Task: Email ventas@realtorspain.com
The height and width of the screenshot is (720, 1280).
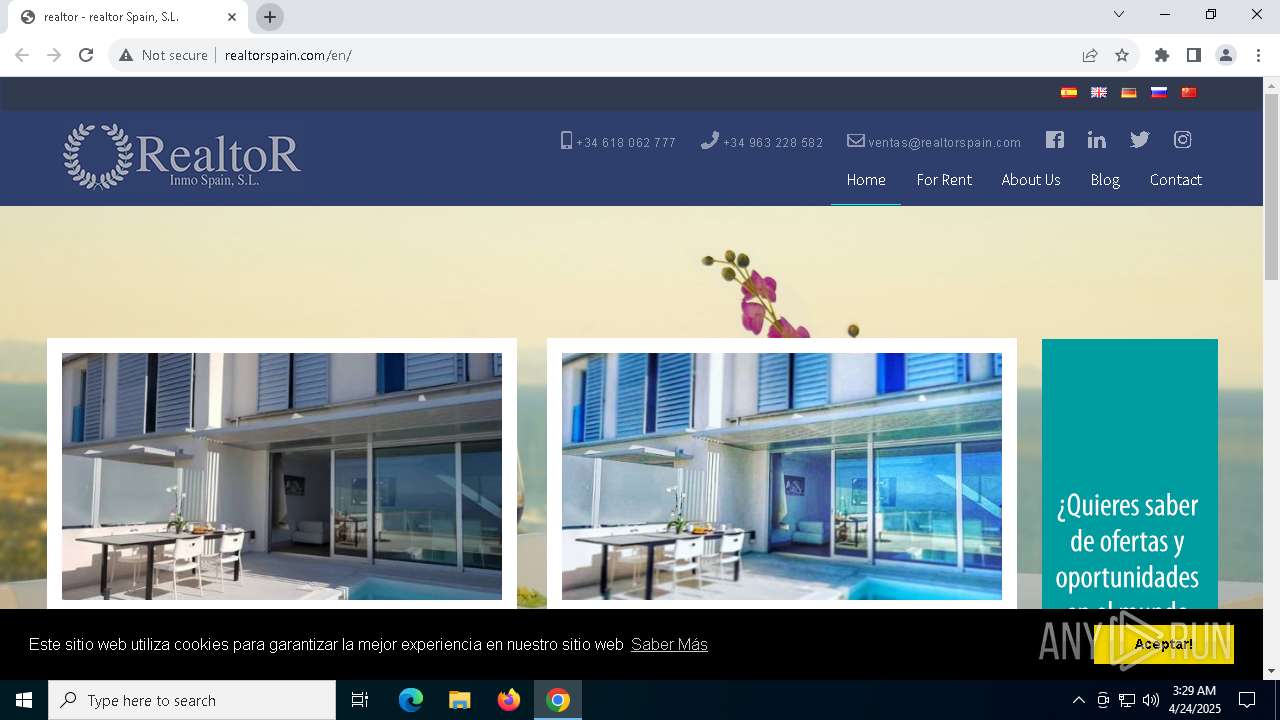Action: tap(934, 142)
